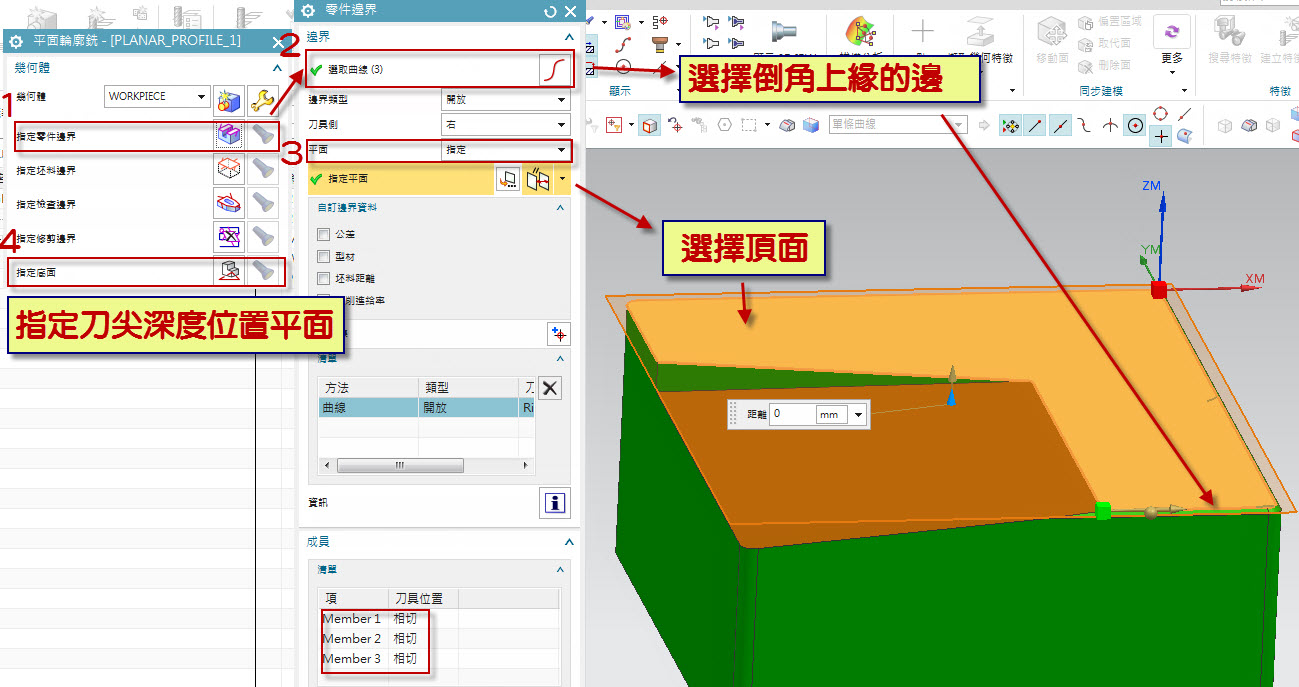Delete the list entry with the X icon
This screenshot has height=687, width=1299.
[x=550, y=388]
